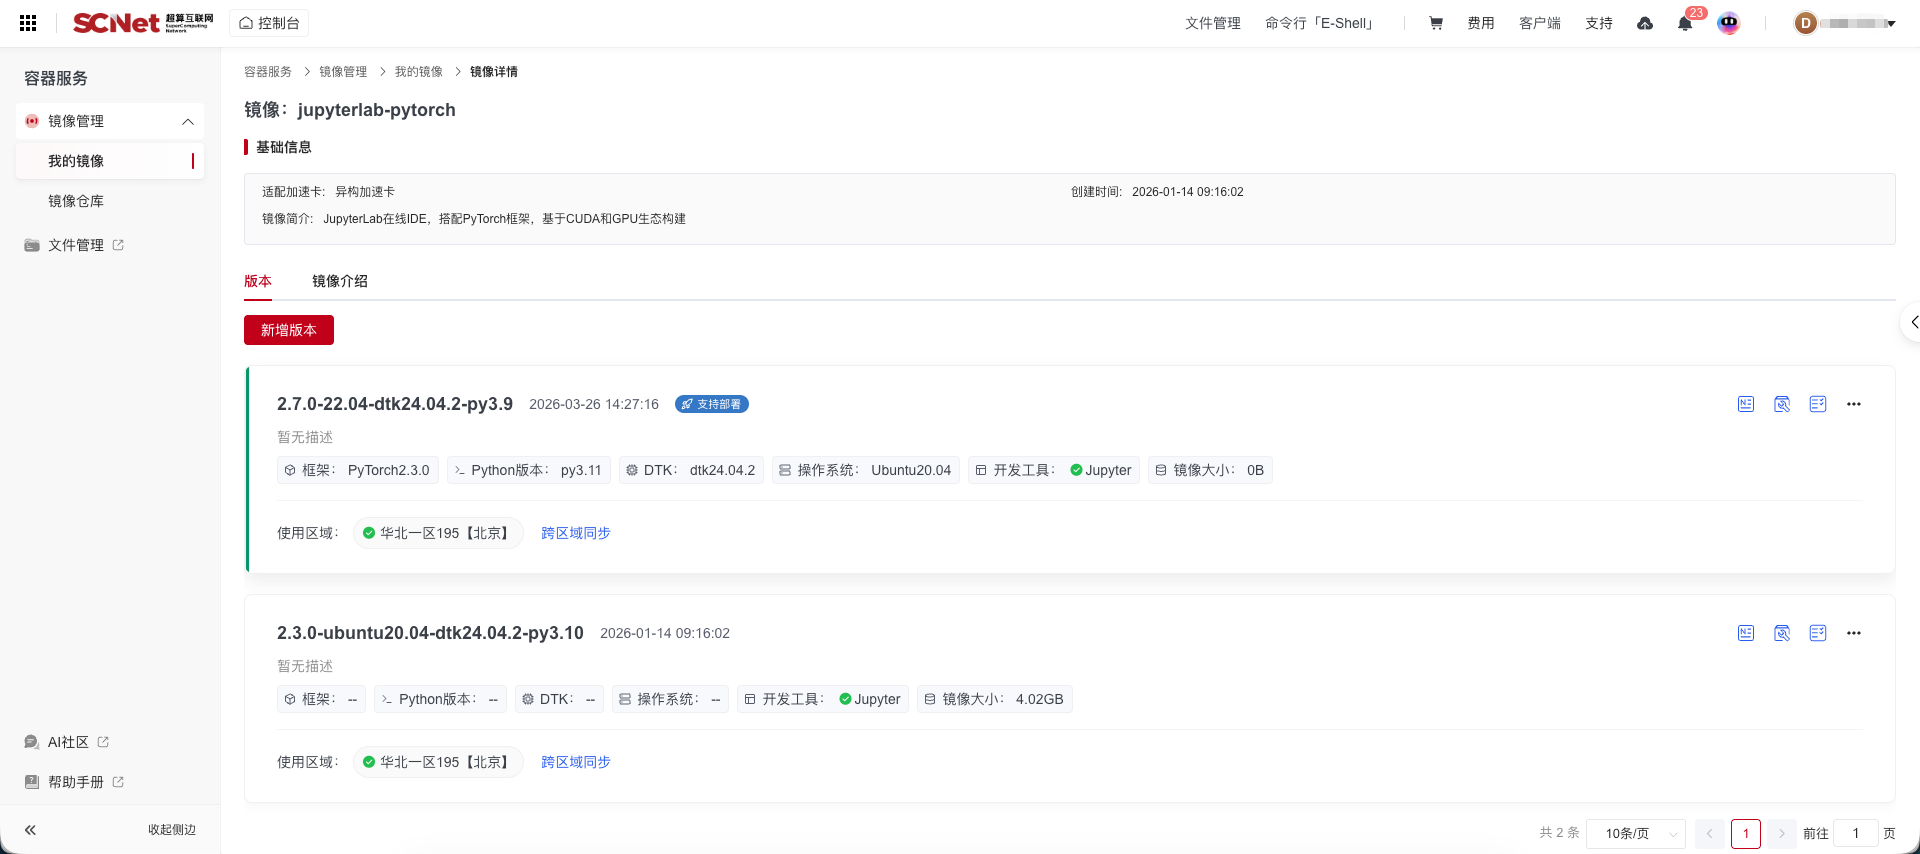The width and height of the screenshot is (1920, 854).
Task: Click the 镜像 jupyterlab-pytorch heading
Action: pyautogui.click(x=350, y=110)
